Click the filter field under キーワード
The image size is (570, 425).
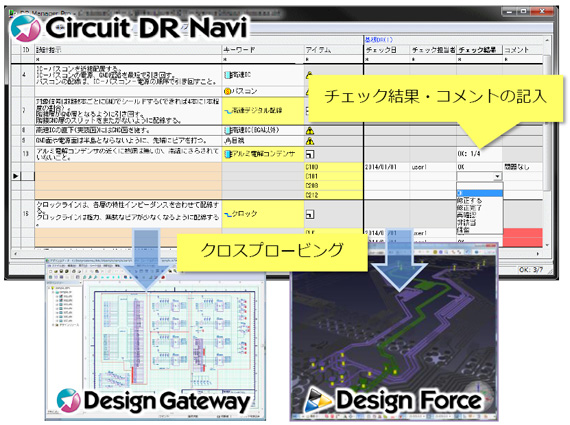click(x=262, y=59)
